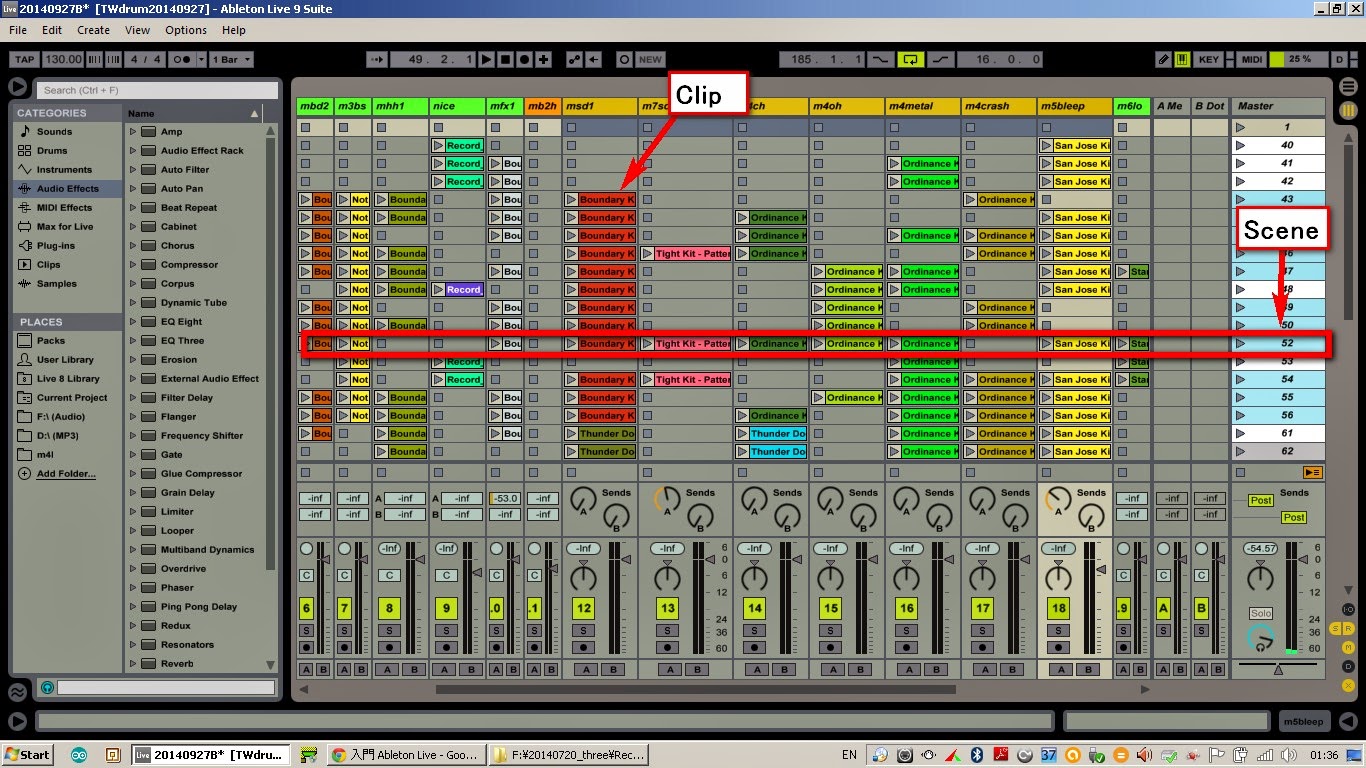This screenshot has height=768, width=1366.
Task: Toggle the I-O section show button
Action: (x=1347, y=609)
